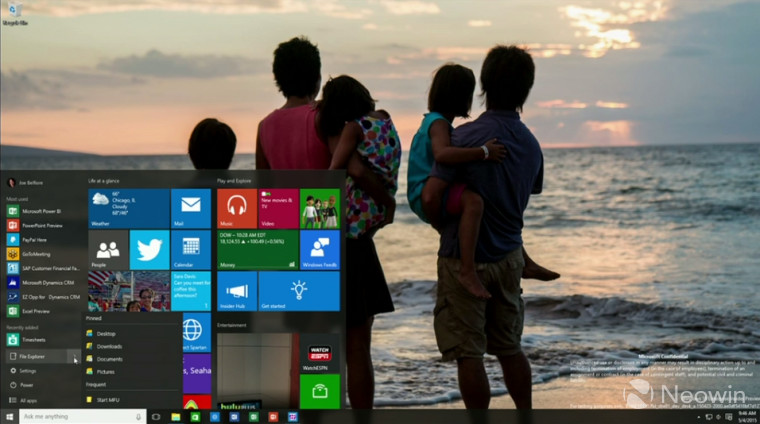Viewport: 760px width, 424px height.
Task: Launch Microsoft Power BI from most used
Action: pos(40,211)
